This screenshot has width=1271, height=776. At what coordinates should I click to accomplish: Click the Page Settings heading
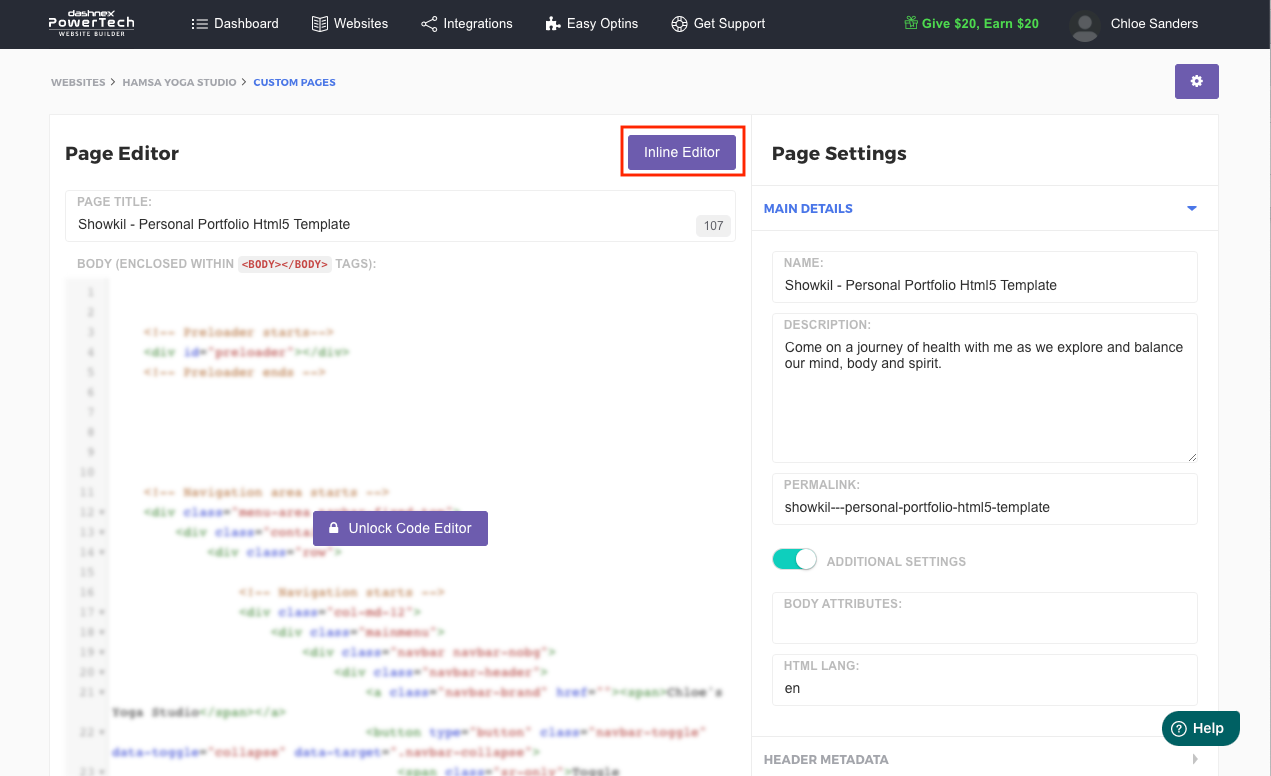pos(839,153)
